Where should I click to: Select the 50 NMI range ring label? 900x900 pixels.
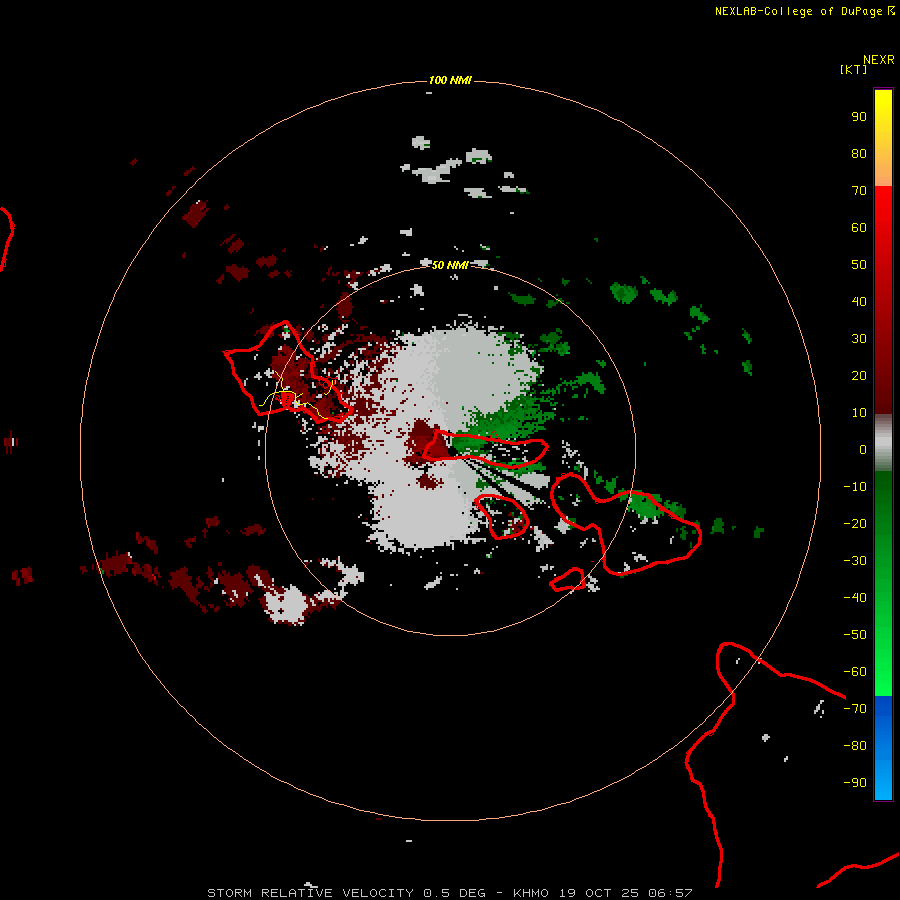pyautogui.click(x=450, y=265)
